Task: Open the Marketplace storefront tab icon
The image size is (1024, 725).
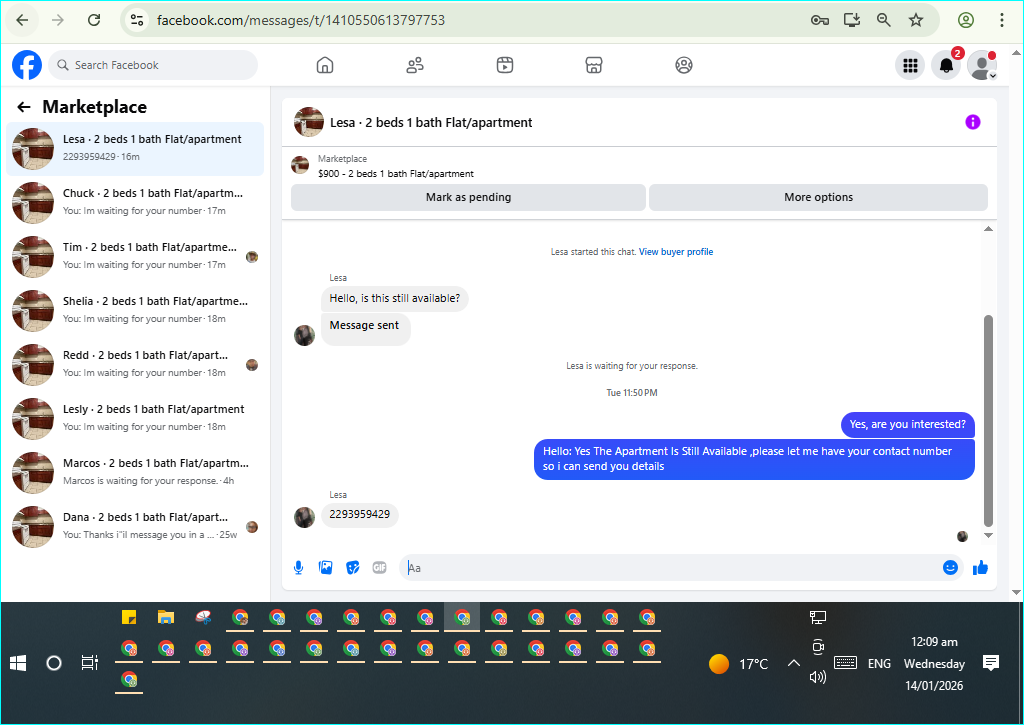Action: [x=594, y=65]
